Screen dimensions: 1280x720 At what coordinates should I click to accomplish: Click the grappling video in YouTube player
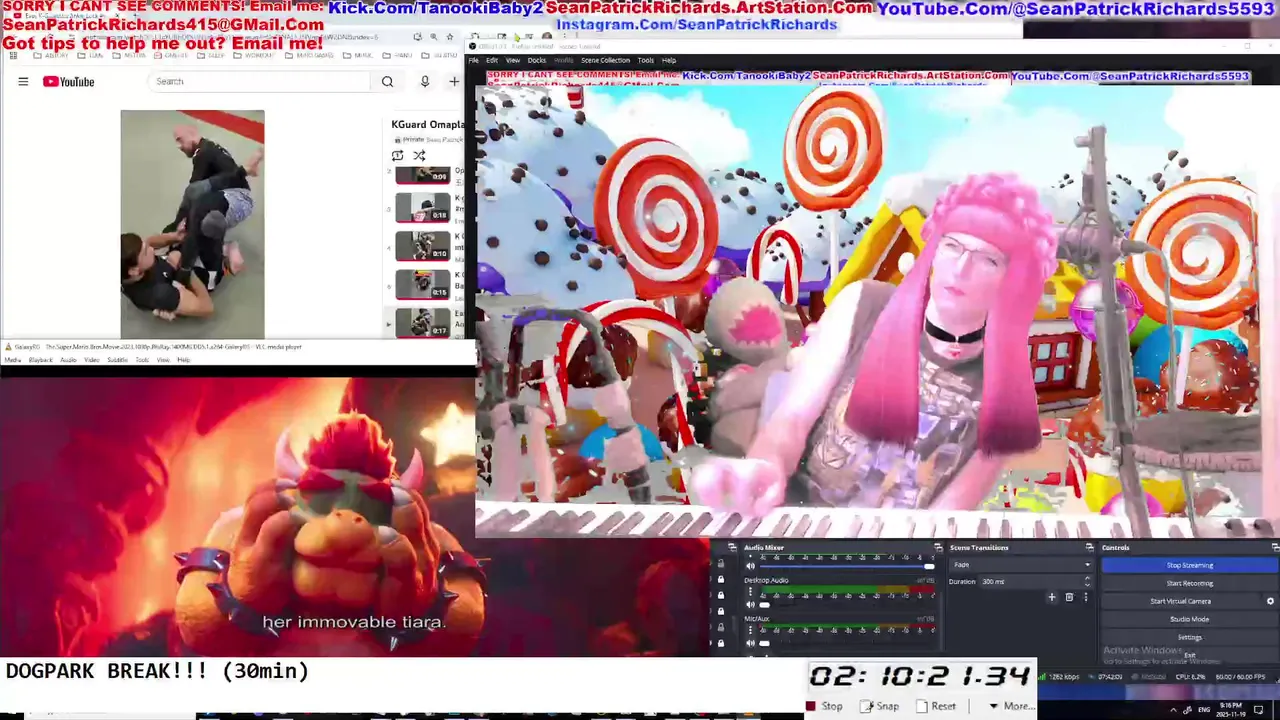(x=192, y=224)
